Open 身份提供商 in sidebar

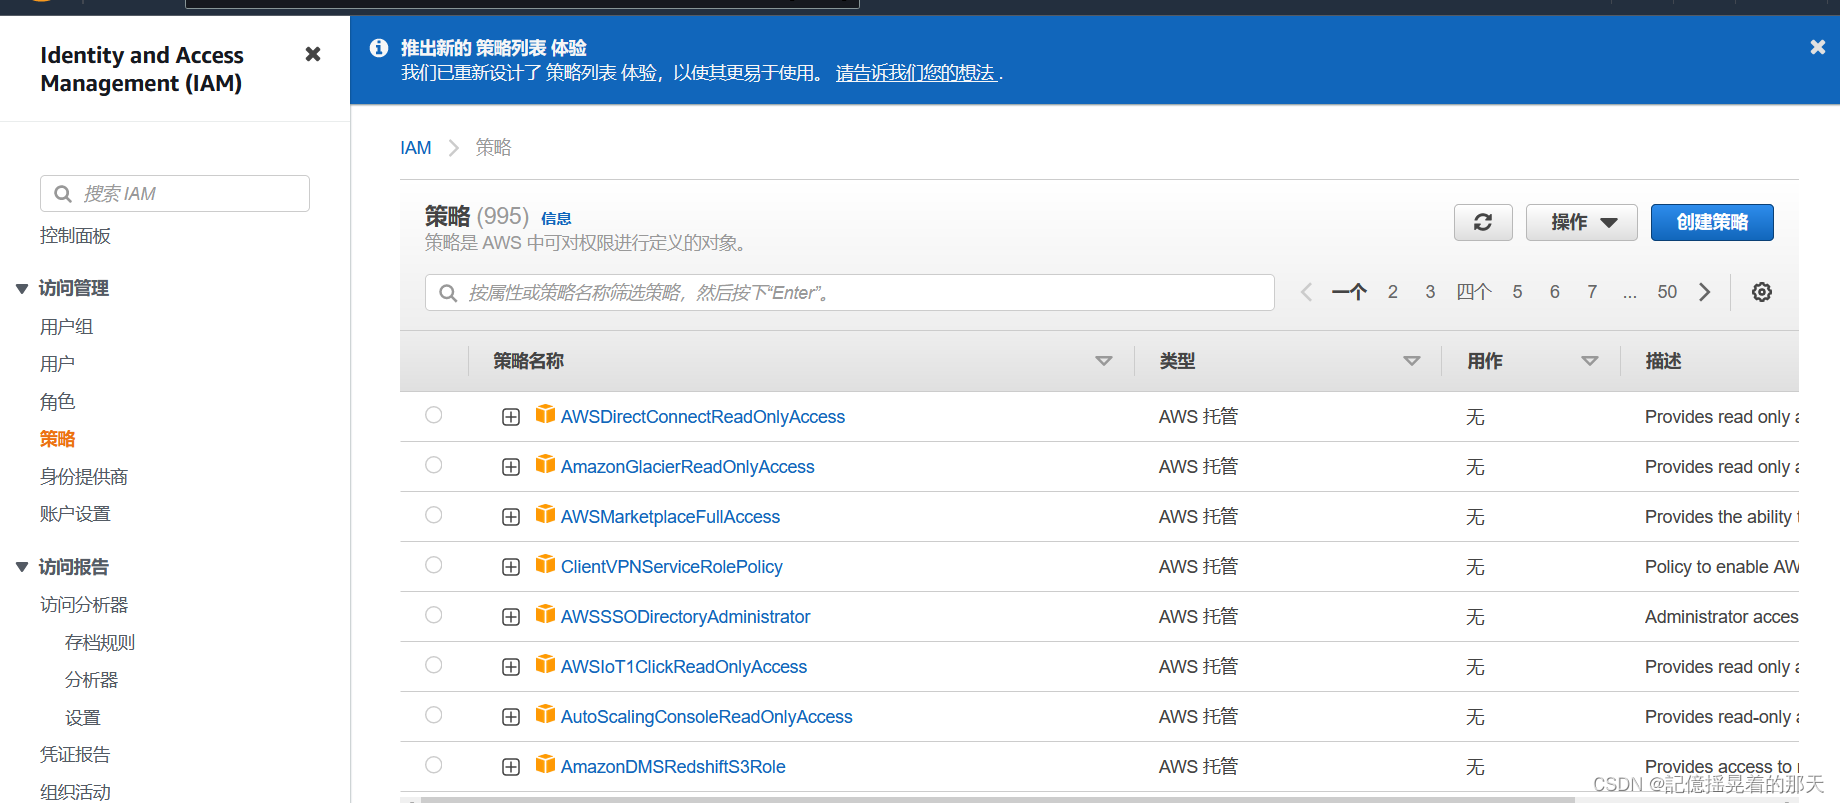[84, 477]
